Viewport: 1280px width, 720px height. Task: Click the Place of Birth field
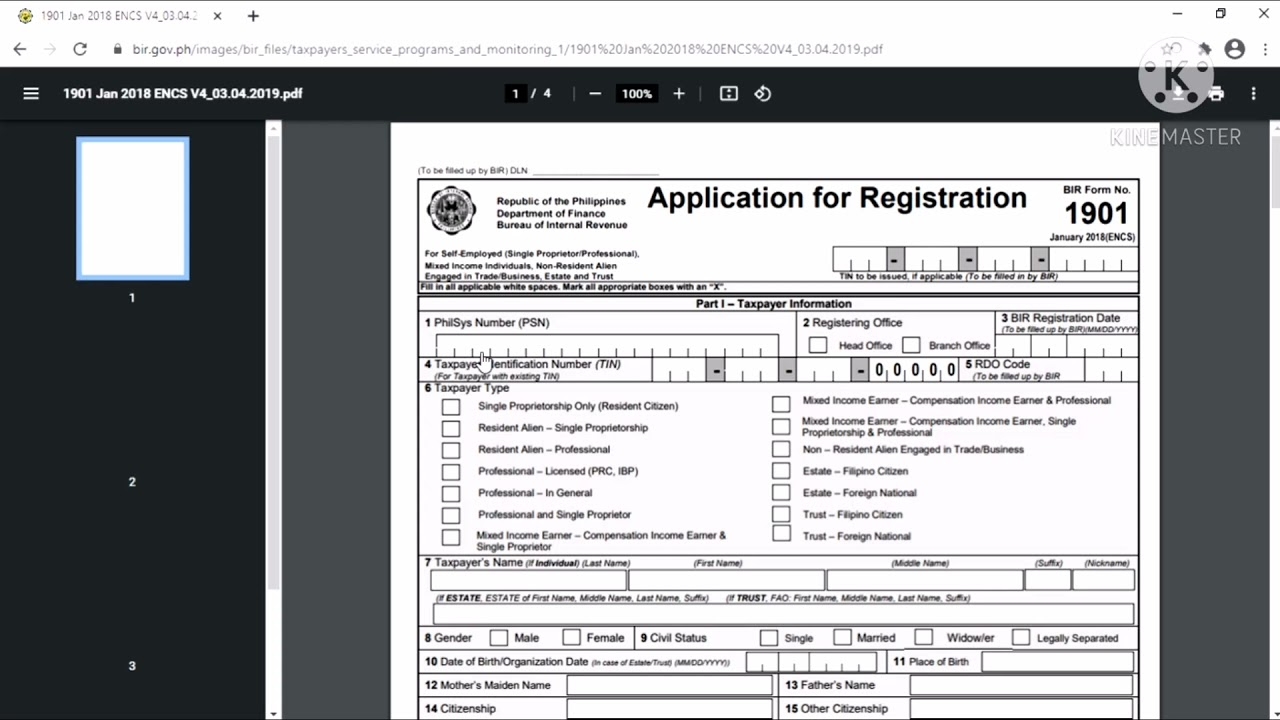click(1058, 662)
